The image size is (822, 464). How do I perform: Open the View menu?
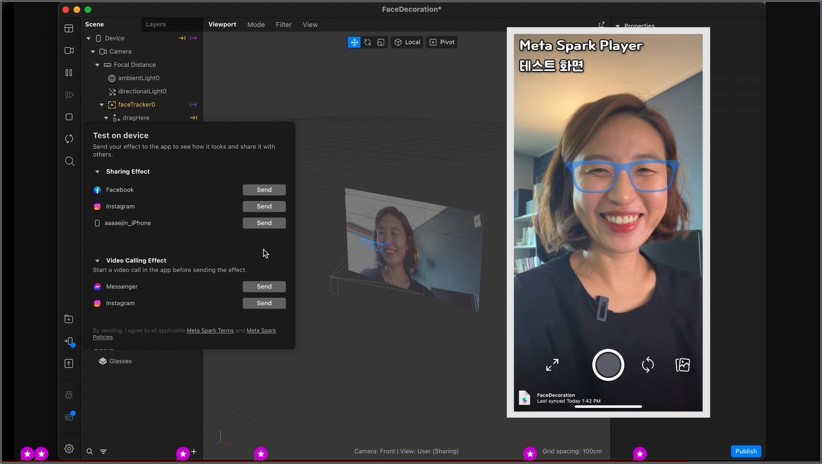(310, 25)
